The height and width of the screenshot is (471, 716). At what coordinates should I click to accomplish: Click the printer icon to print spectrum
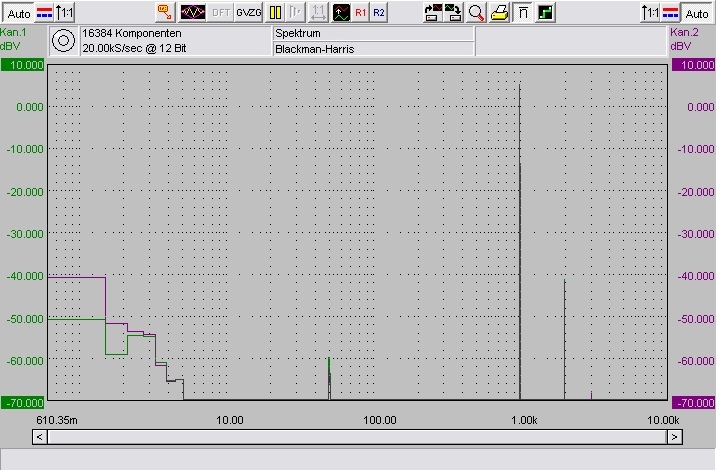[x=499, y=13]
